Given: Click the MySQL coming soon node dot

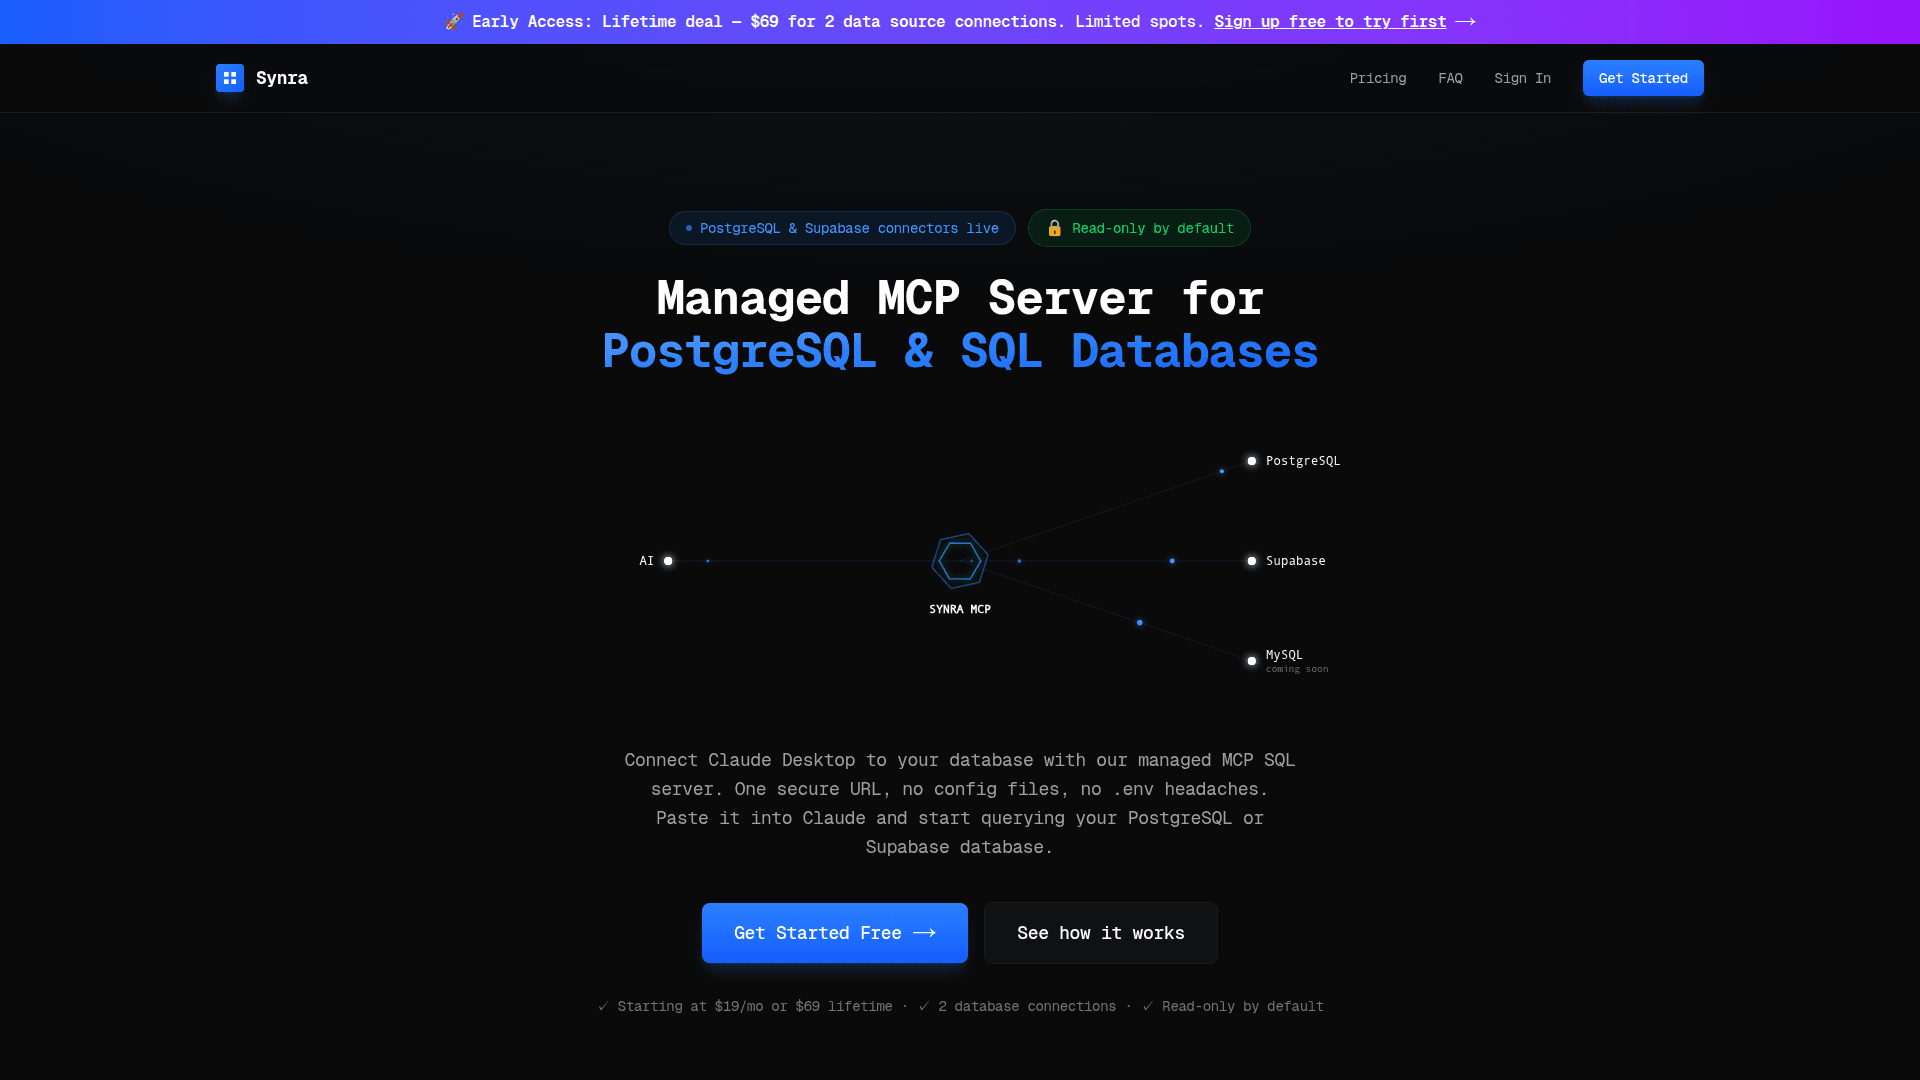Looking at the screenshot, I should click(1251, 661).
